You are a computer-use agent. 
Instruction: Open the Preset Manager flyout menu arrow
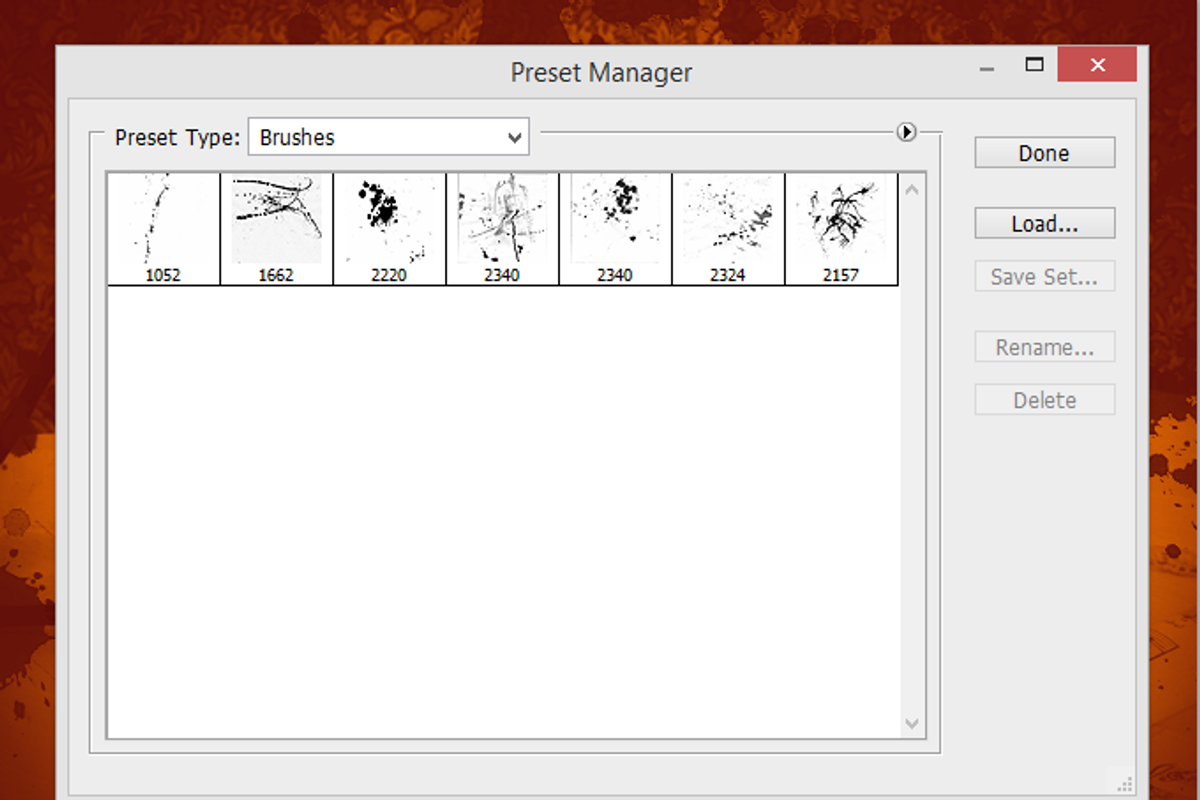pyautogui.click(x=906, y=132)
